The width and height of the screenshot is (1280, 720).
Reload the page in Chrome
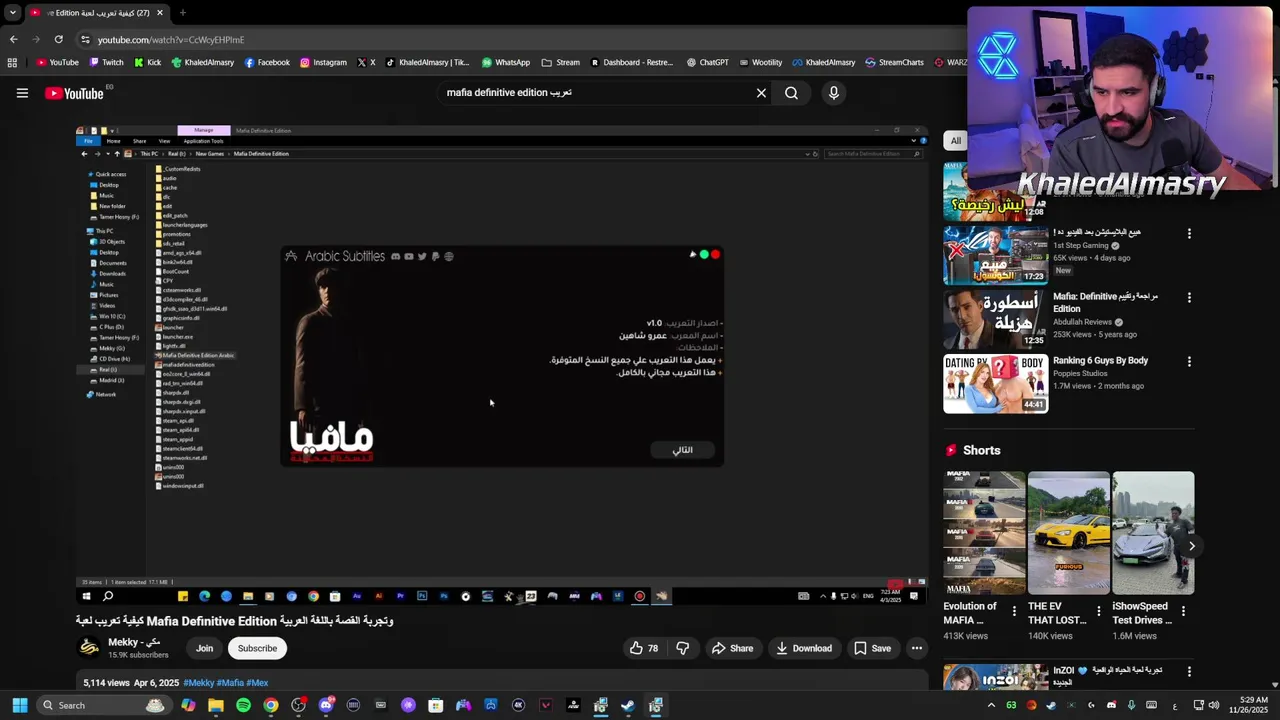(58, 39)
